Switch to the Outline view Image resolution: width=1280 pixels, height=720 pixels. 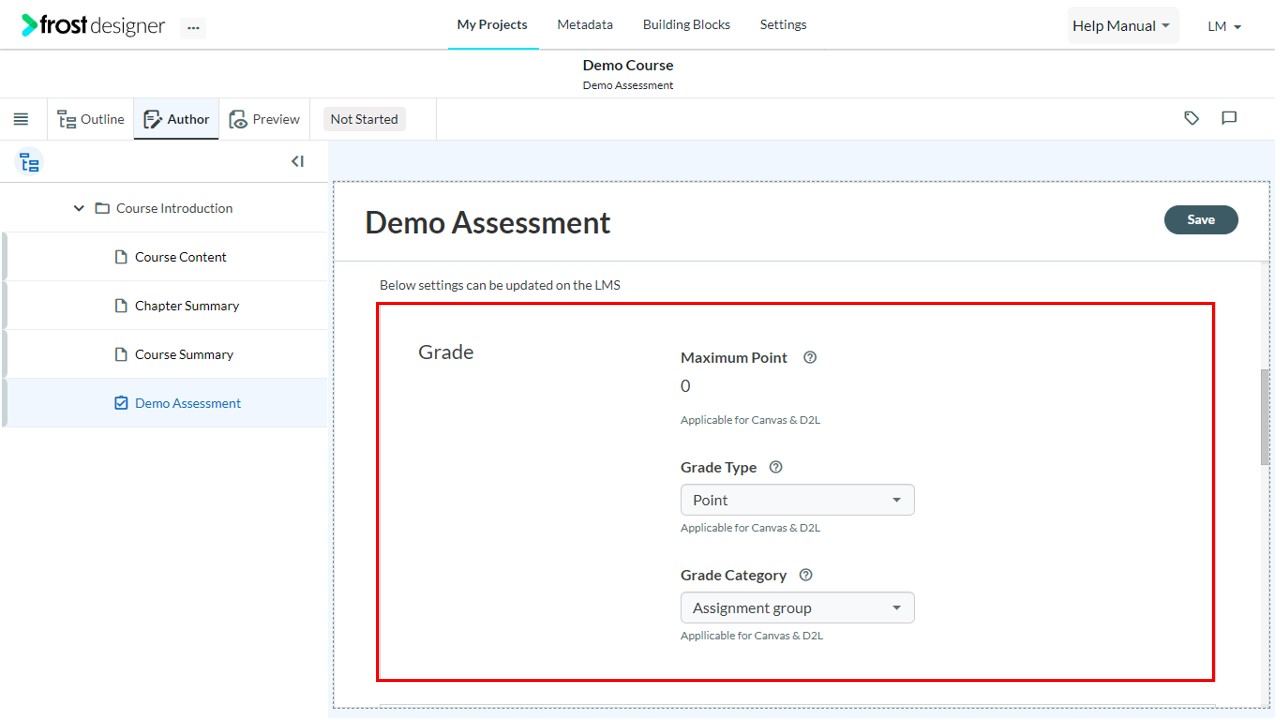point(91,119)
